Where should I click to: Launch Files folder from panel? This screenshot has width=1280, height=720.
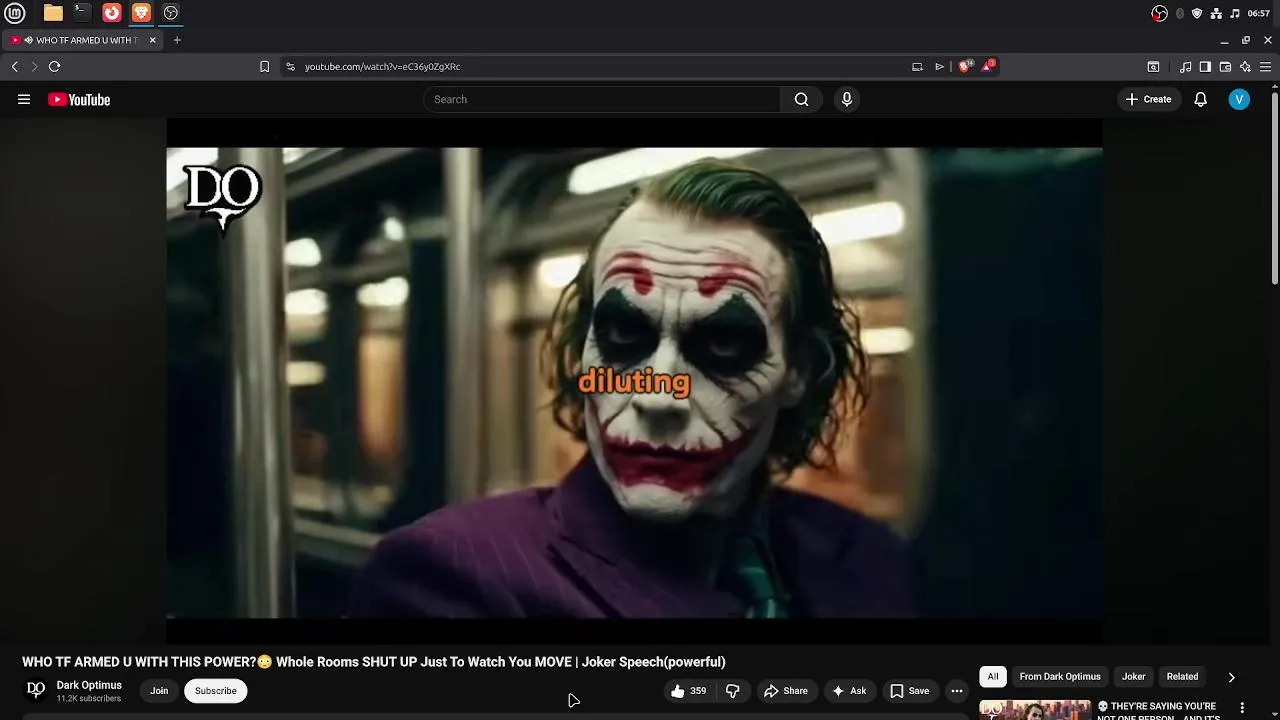coord(53,13)
